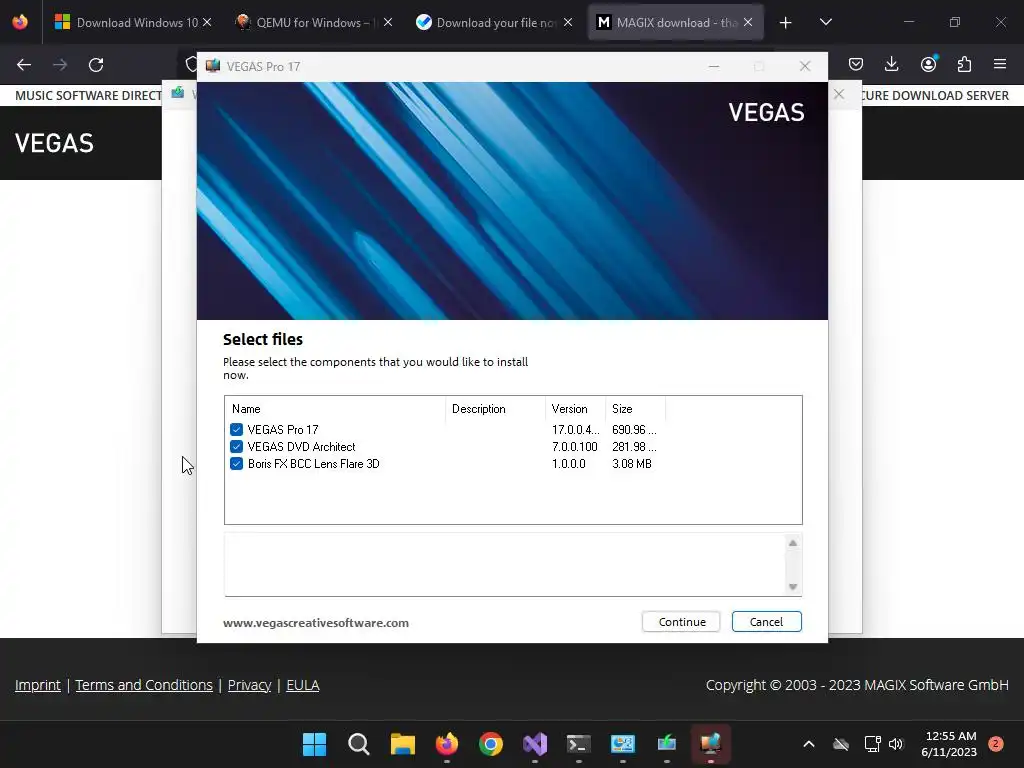Close the Download your file now tab
Screen dimensions: 1024x768
point(568,22)
